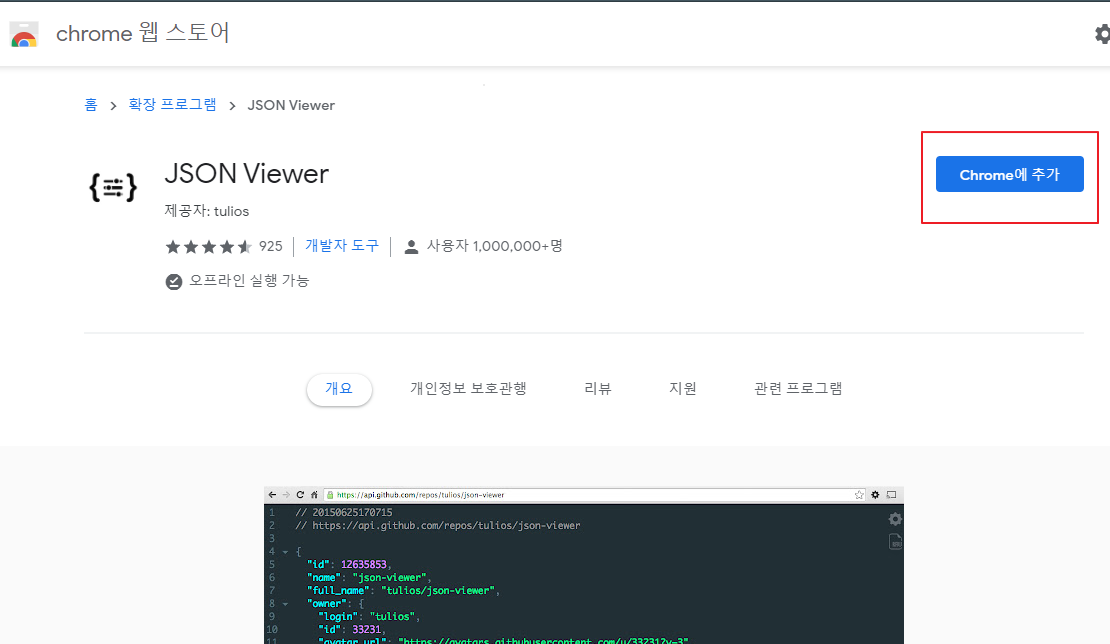This screenshot has width=1110, height=644.
Task: Click the users person icon
Action: (411, 247)
